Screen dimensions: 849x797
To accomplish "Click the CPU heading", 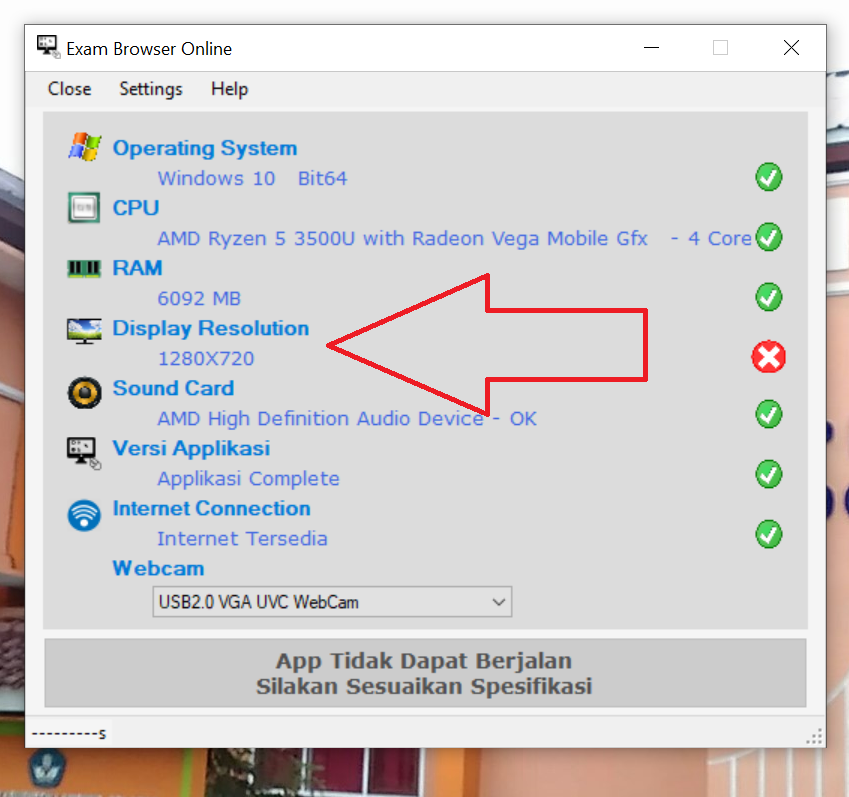I will click(x=136, y=208).
